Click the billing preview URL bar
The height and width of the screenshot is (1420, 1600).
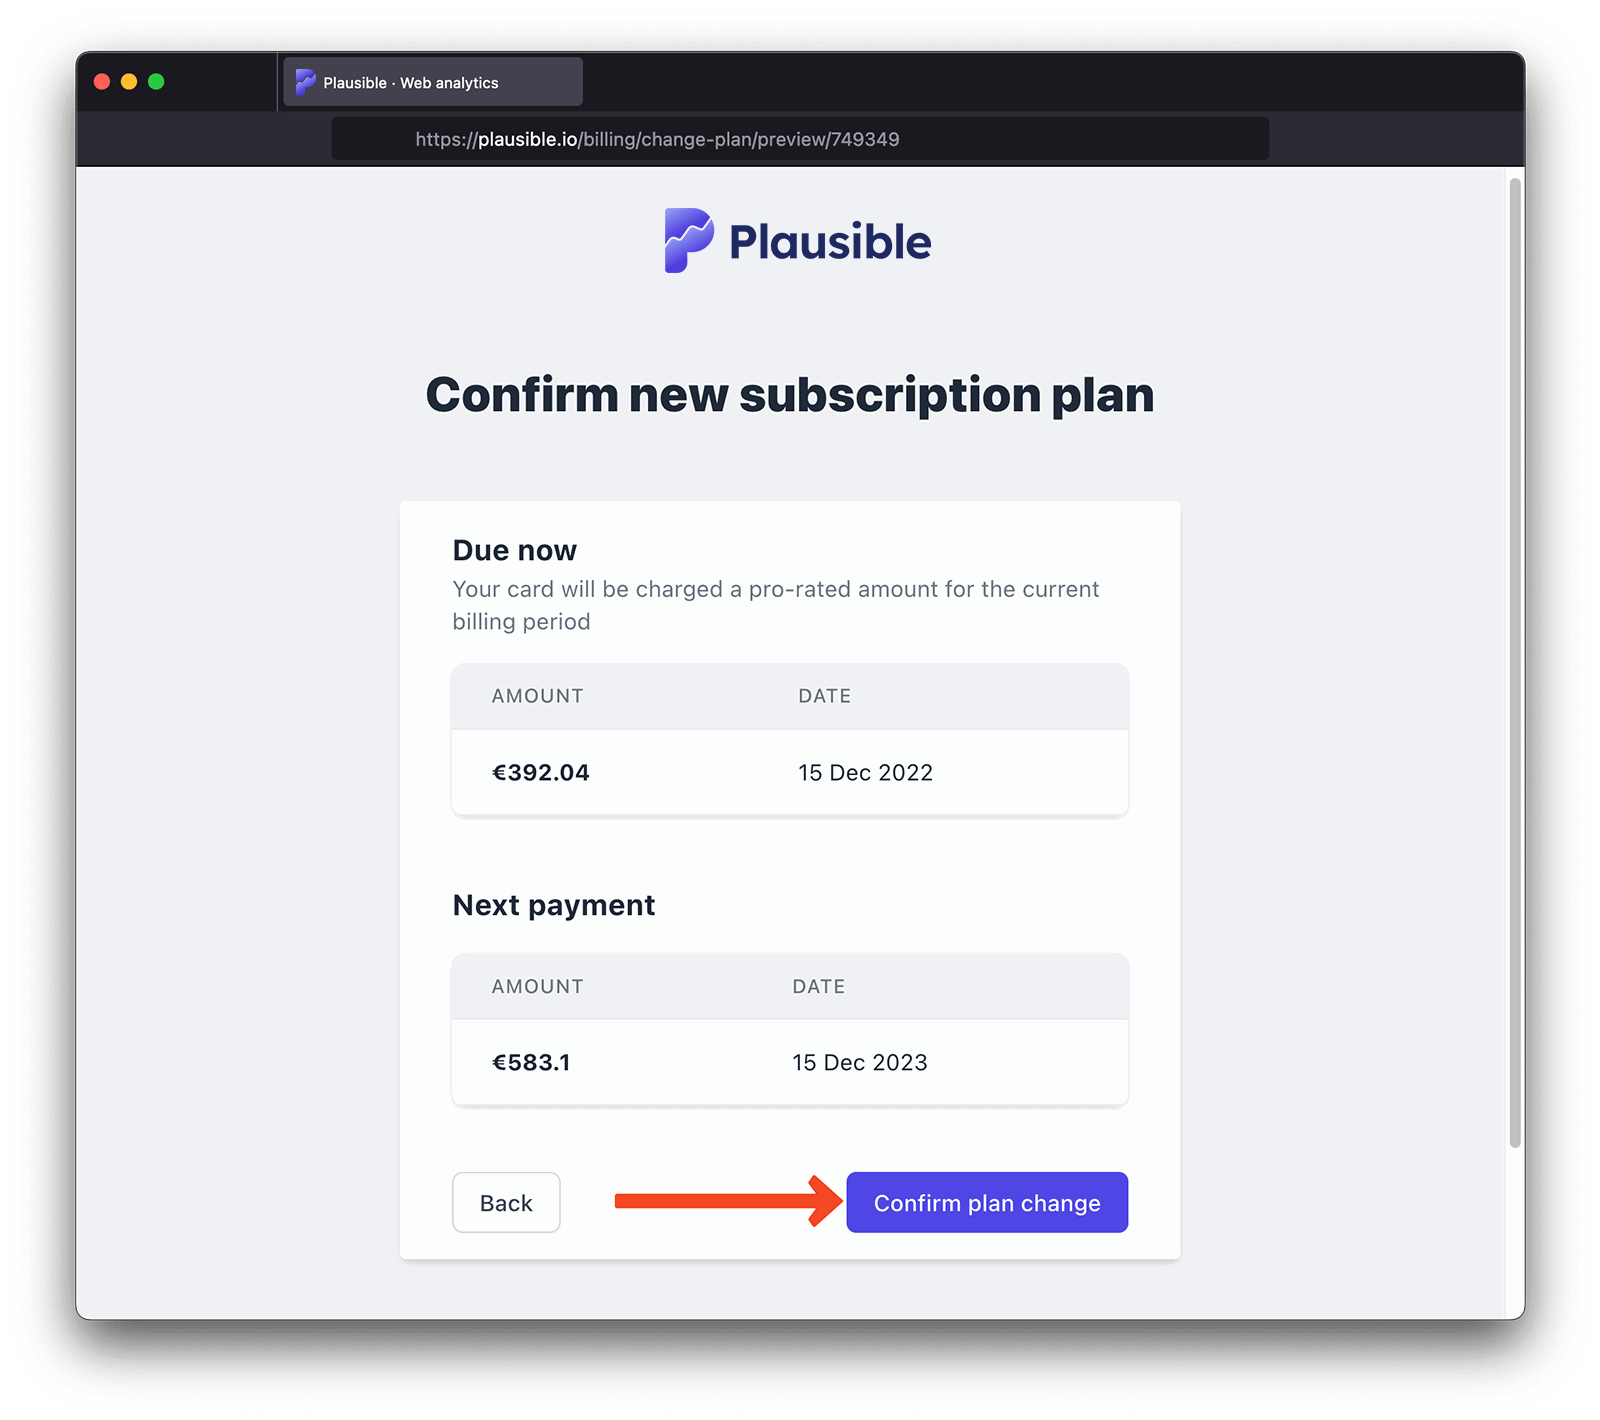coord(800,139)
